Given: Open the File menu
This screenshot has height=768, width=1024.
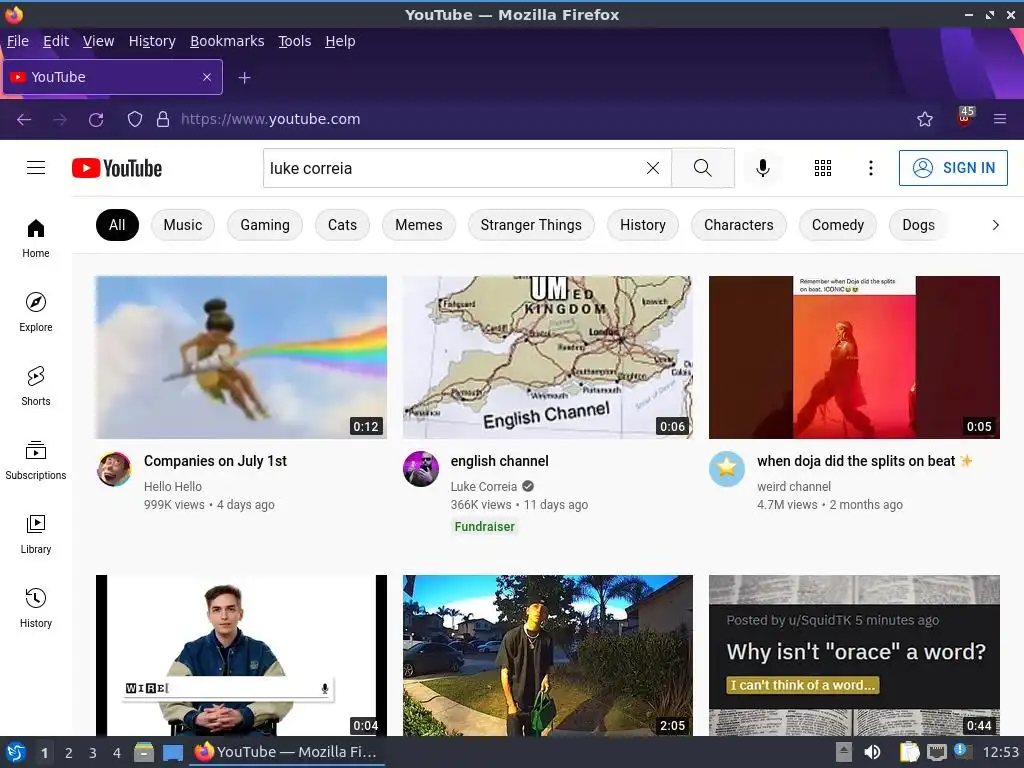Looking at the screenshot, I should 18,41.
